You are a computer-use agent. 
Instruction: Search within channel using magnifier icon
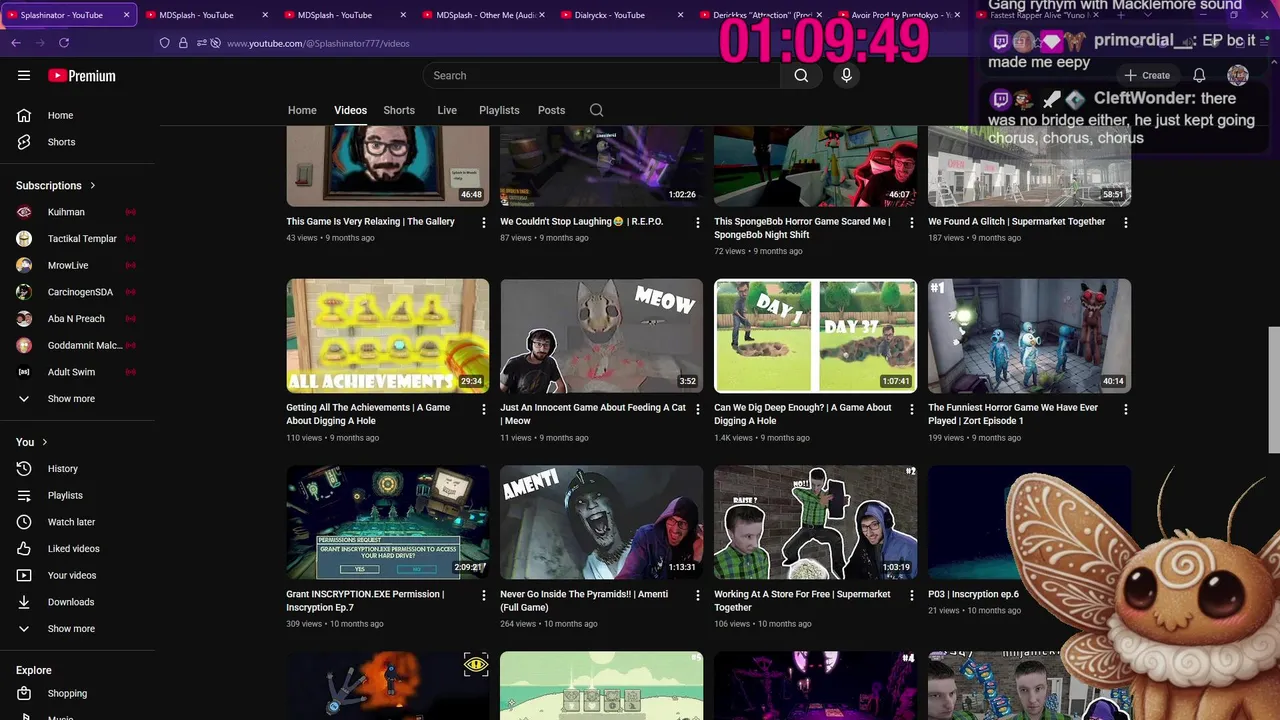coord(596,110)
